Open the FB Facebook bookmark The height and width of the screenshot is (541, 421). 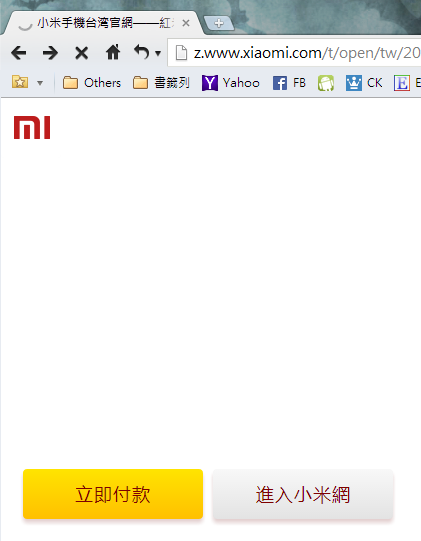[289, 83]
